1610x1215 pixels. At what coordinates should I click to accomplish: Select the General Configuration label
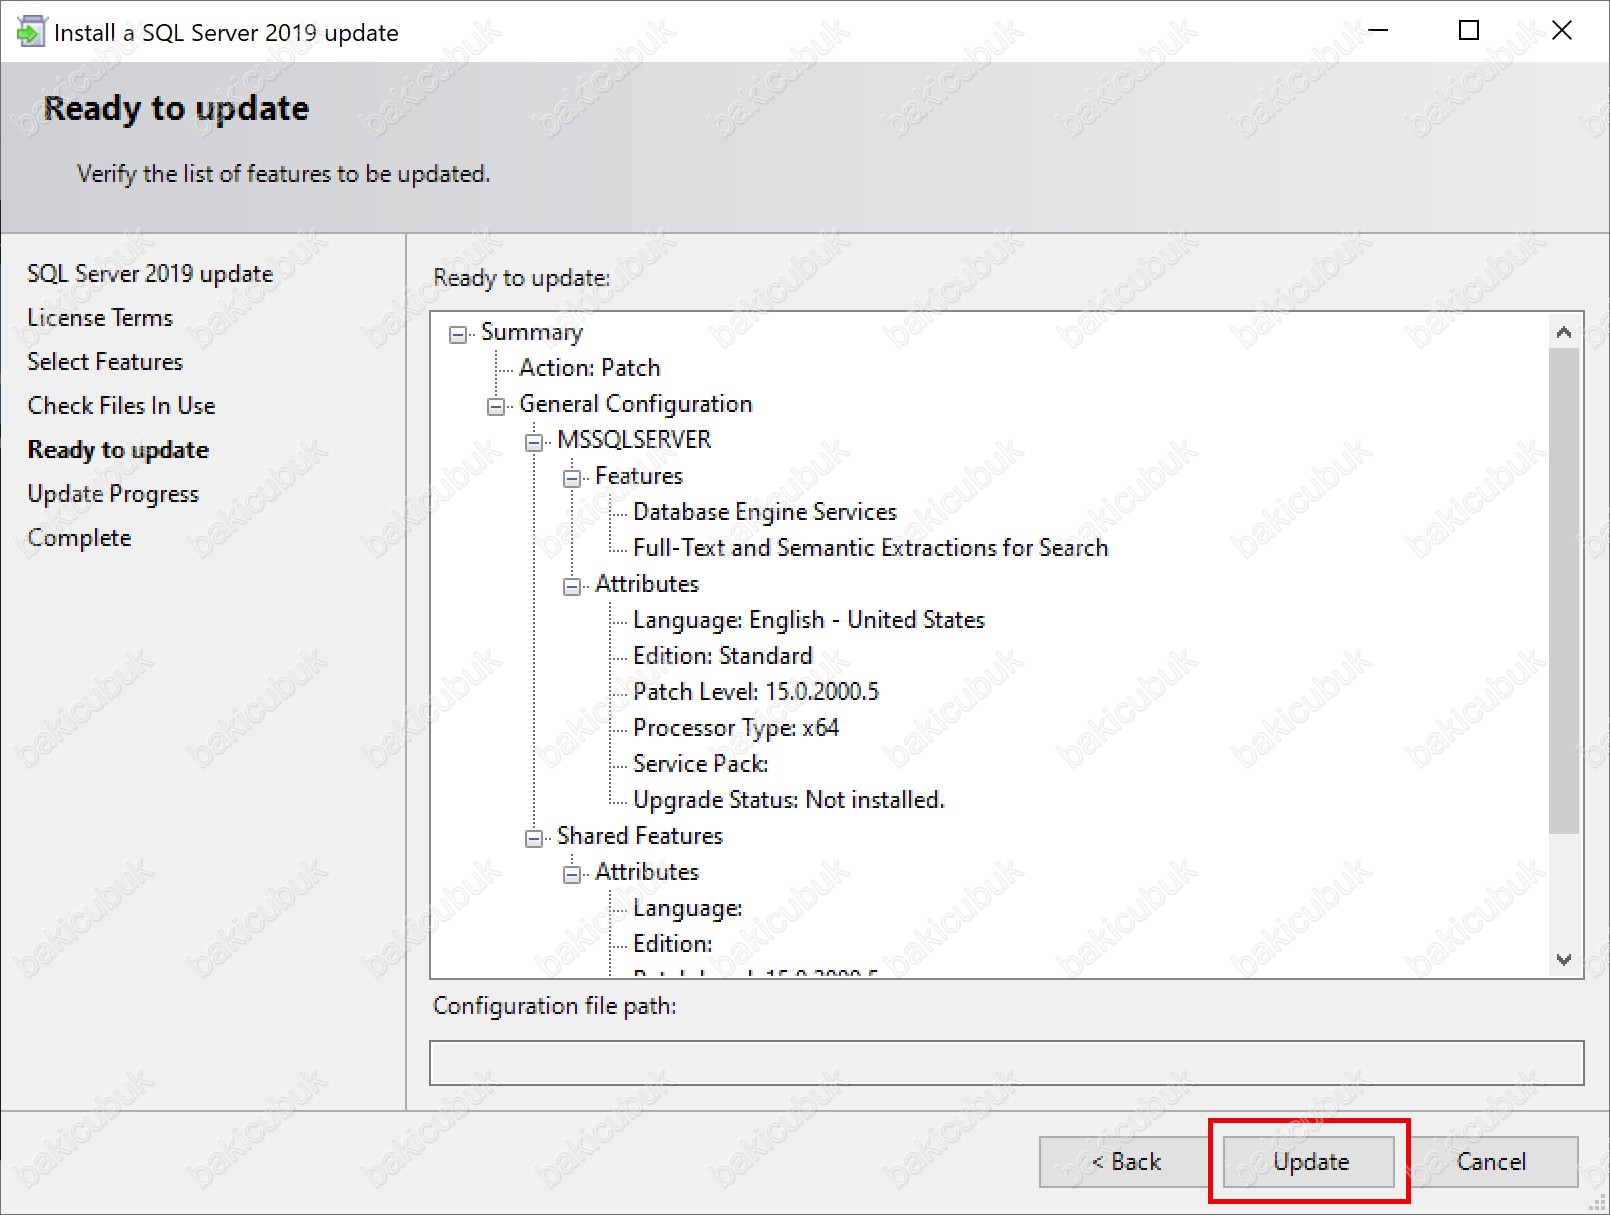pos(636,404)
